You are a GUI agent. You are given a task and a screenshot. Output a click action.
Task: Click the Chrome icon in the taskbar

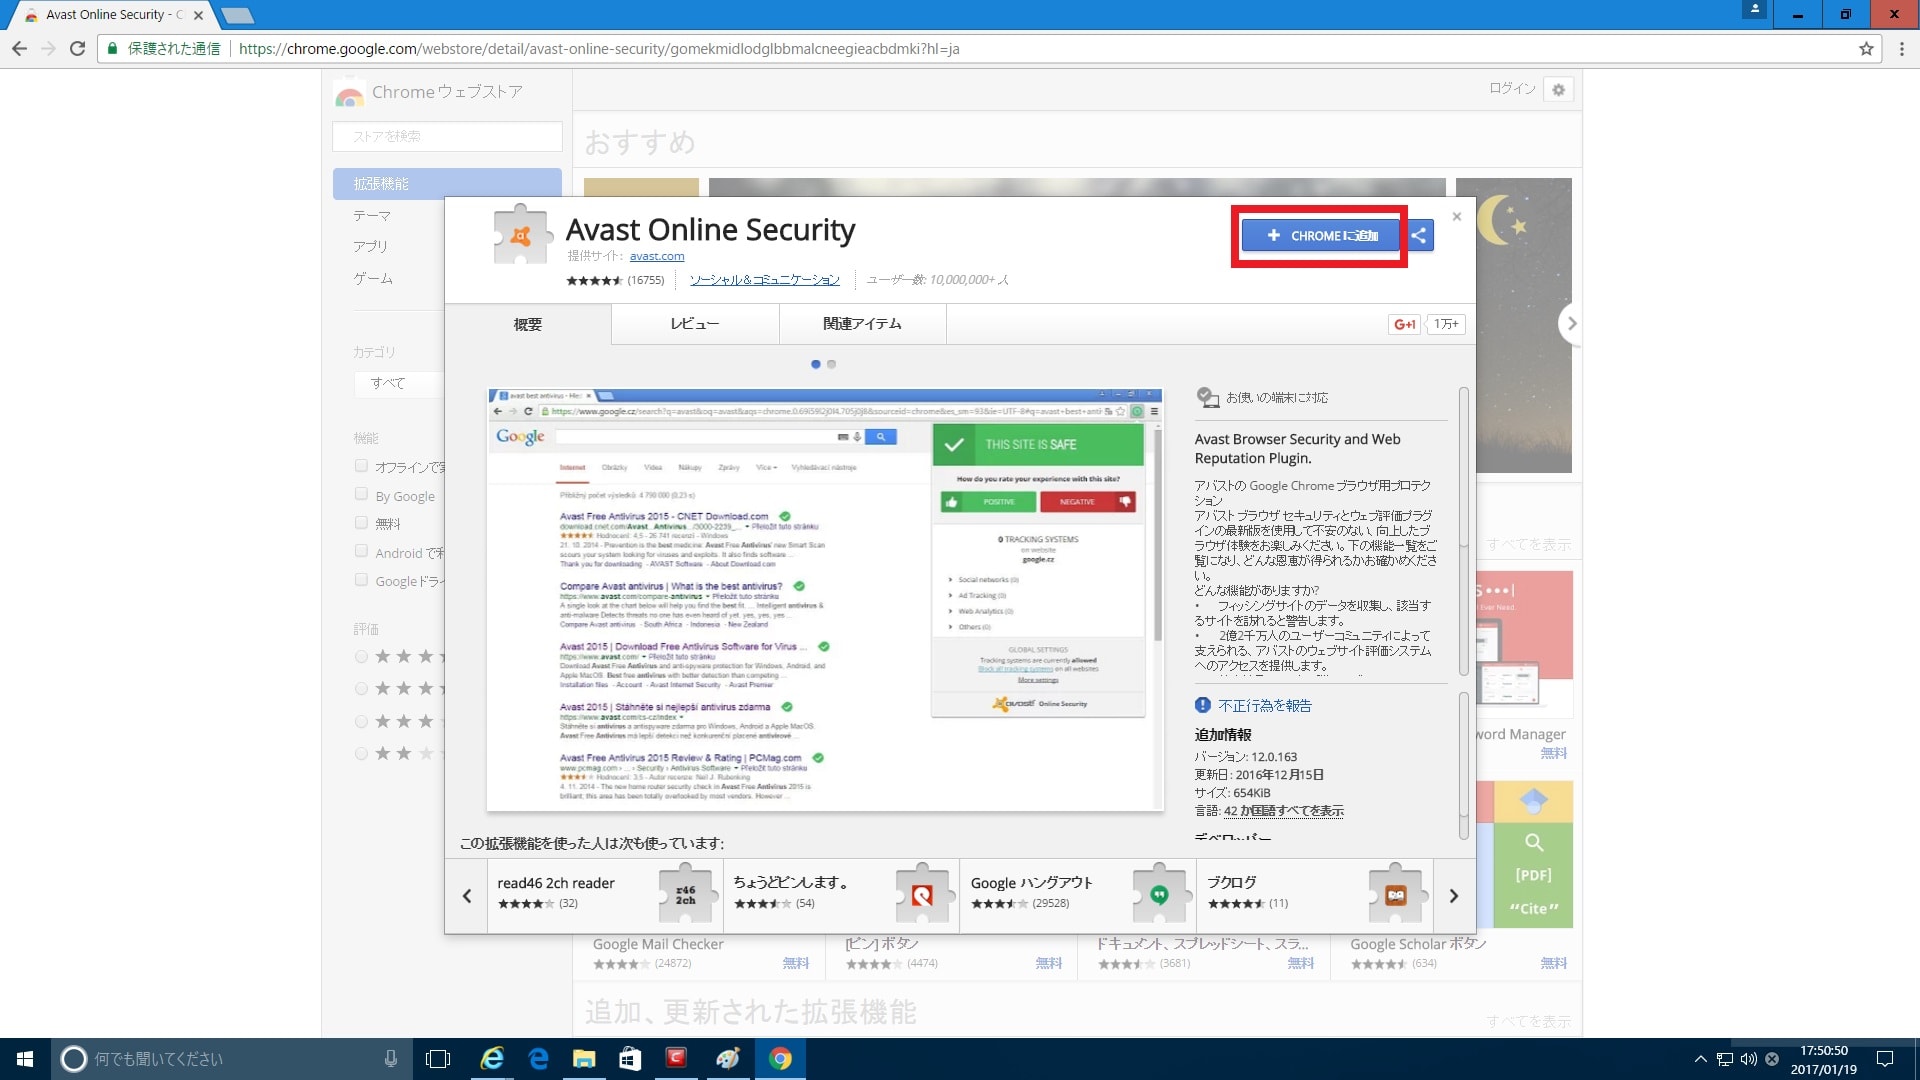pyautogui.click(x=780, y=1058)
